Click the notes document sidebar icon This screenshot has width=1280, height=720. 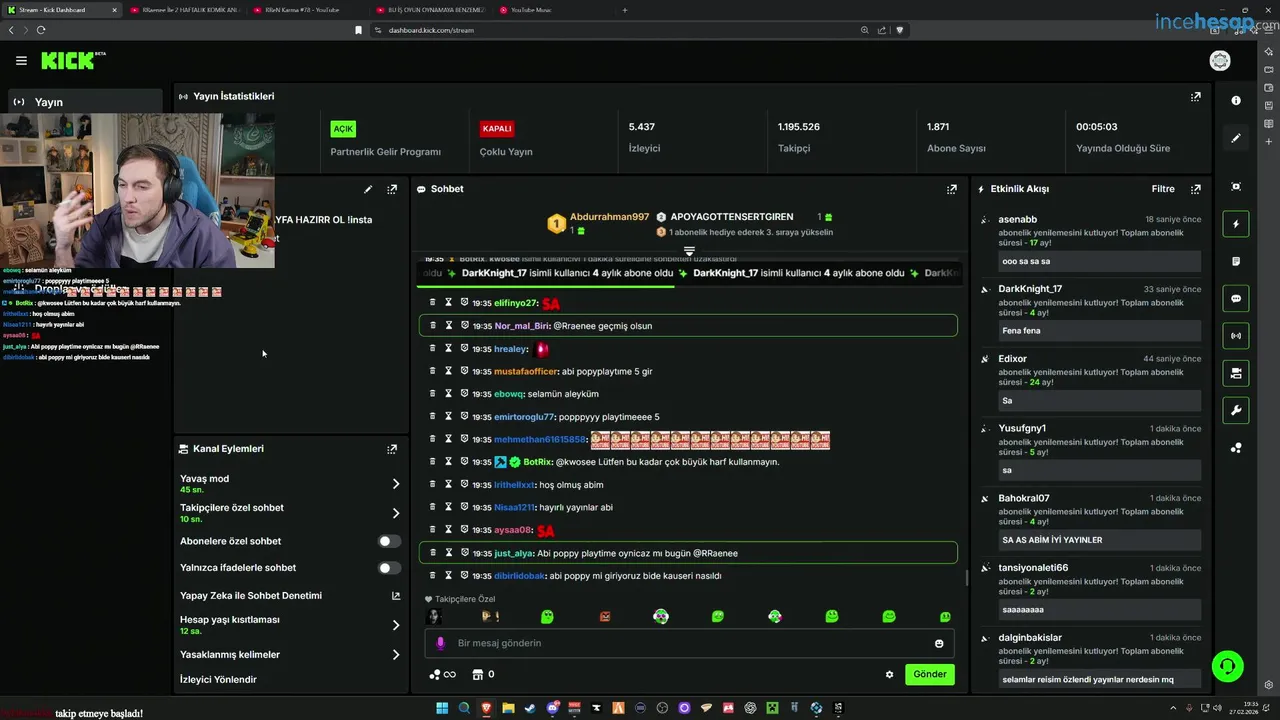click(1236, 261)
